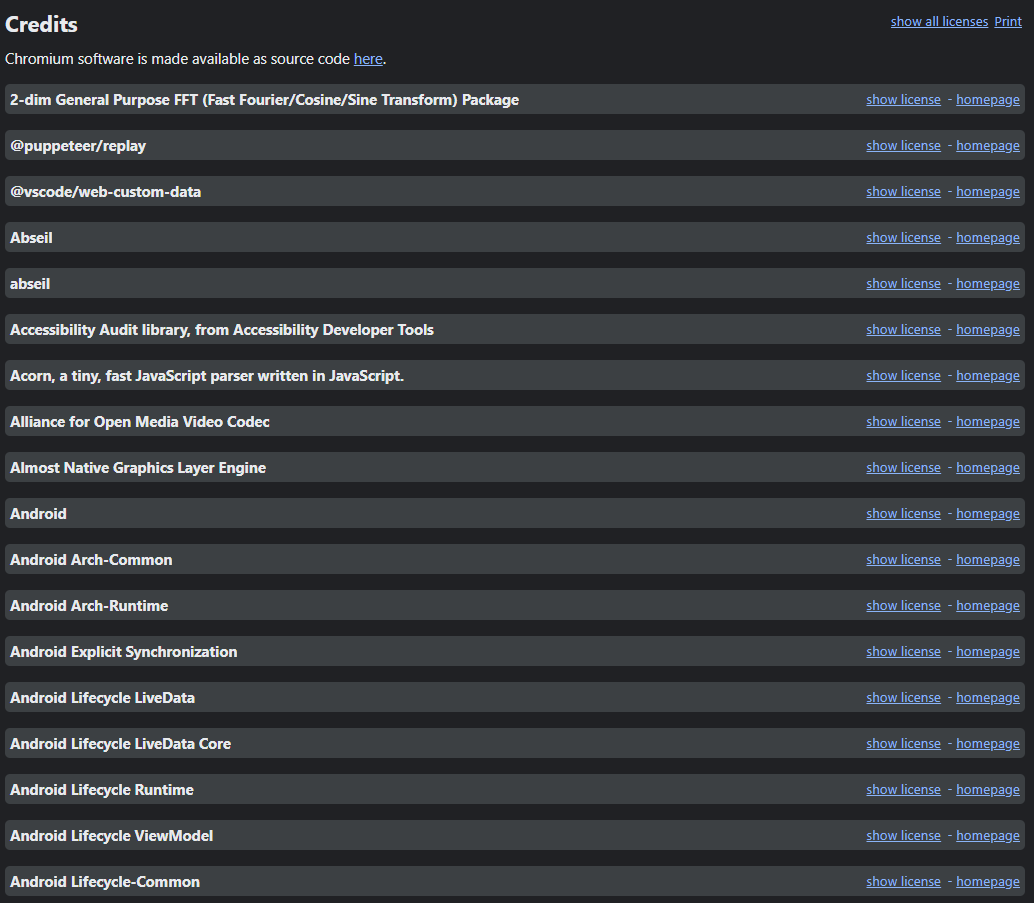Image resolution: width=1034 pixels, height=903 pixels.
Task: Click the '@puppeteer/replay' entry title
Action: (x=78, y=146)
